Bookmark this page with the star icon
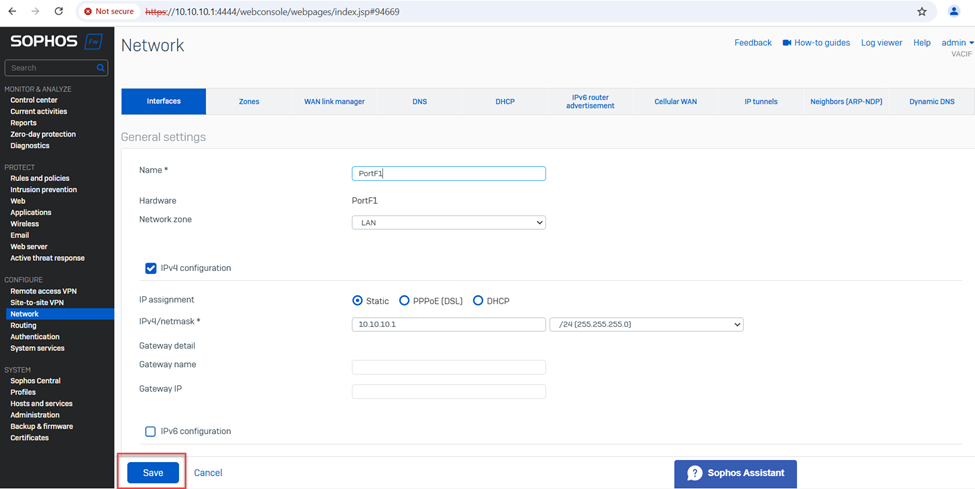This screenshot has height=489, width=975. coord(921,11)
